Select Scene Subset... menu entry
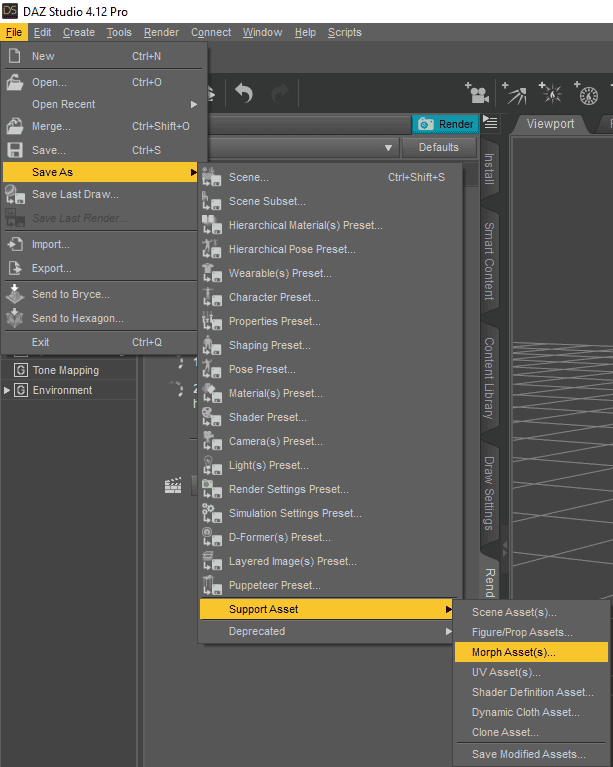This screenshot has height=767, width=613. (267, 201)
